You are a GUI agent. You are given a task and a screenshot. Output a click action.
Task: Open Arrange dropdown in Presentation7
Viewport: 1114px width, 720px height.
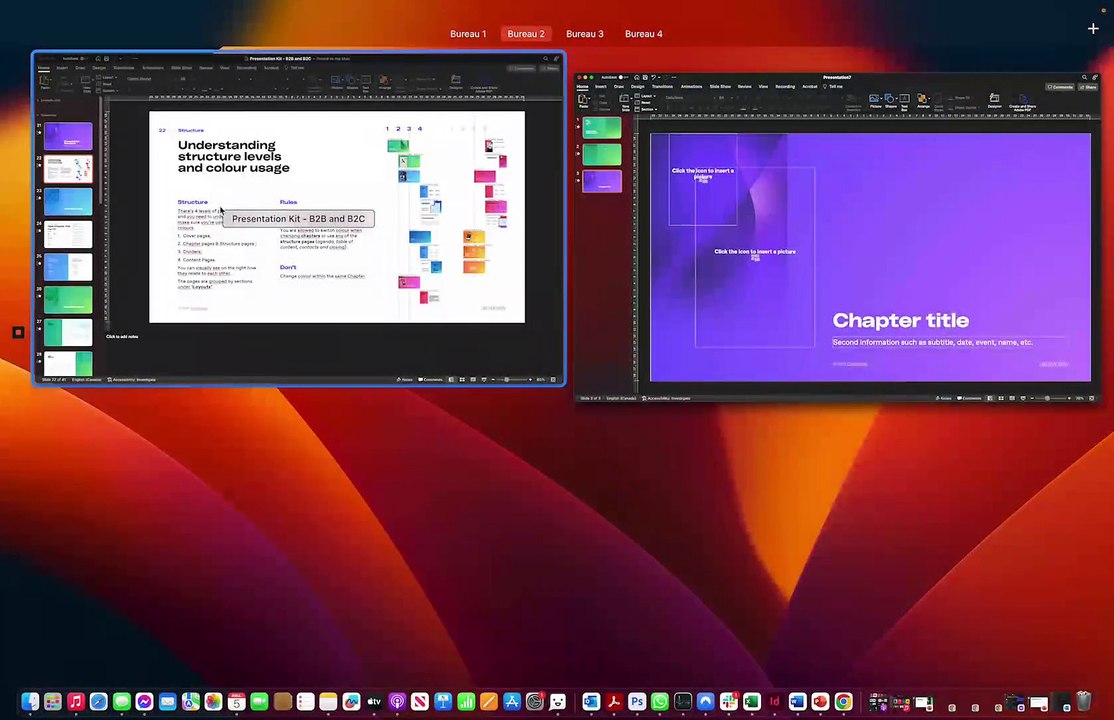tap(922, 100)
